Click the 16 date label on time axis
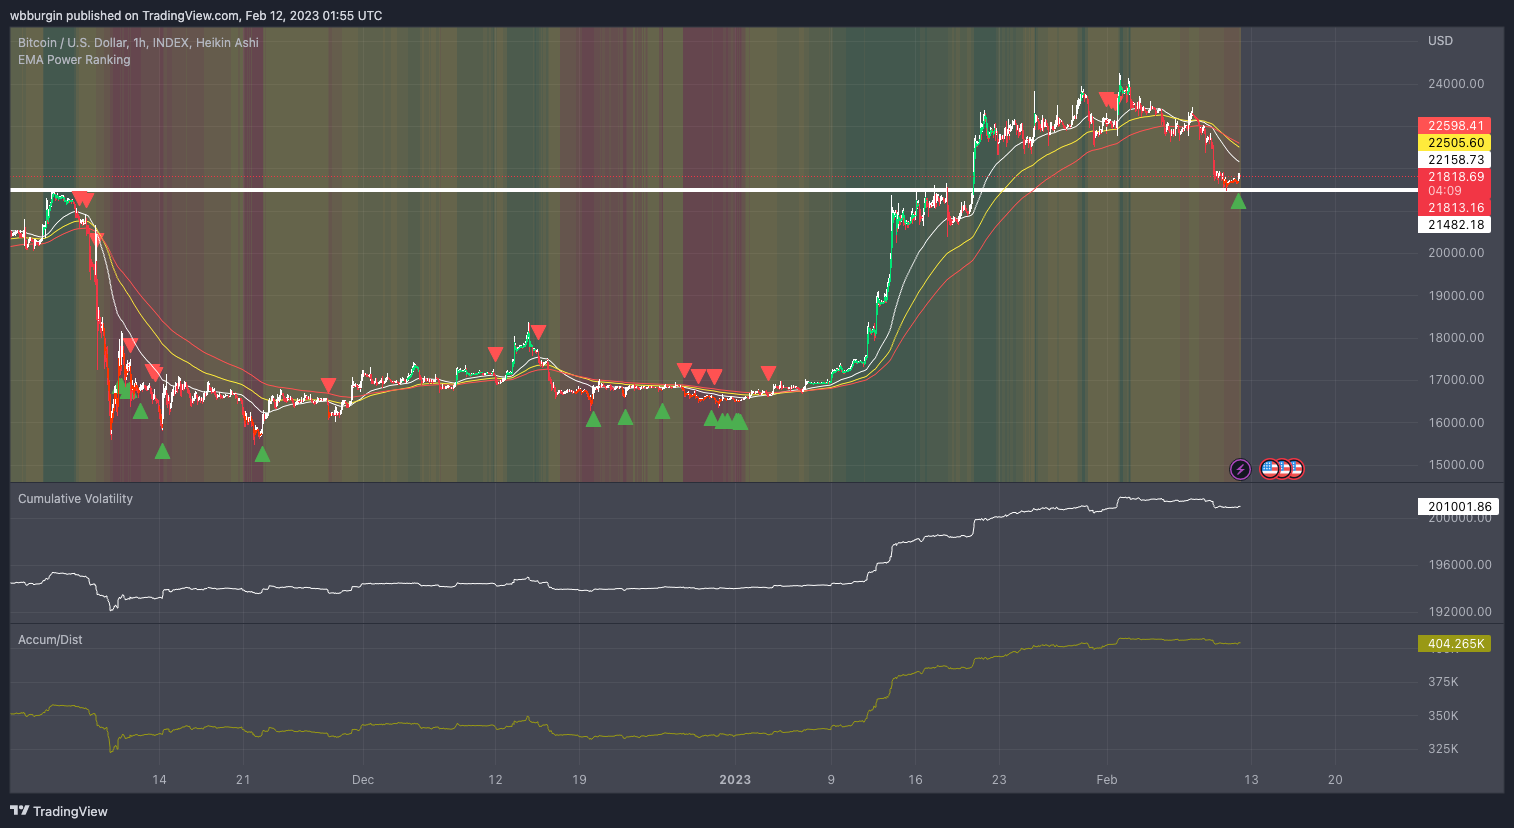 (915, 780)
